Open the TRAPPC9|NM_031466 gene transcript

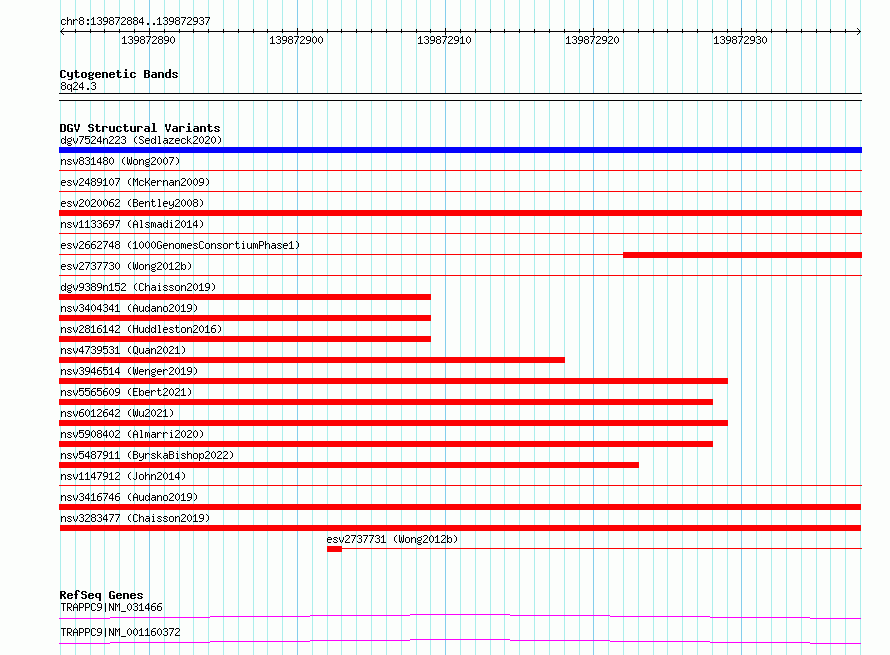(x=111, y=607)
